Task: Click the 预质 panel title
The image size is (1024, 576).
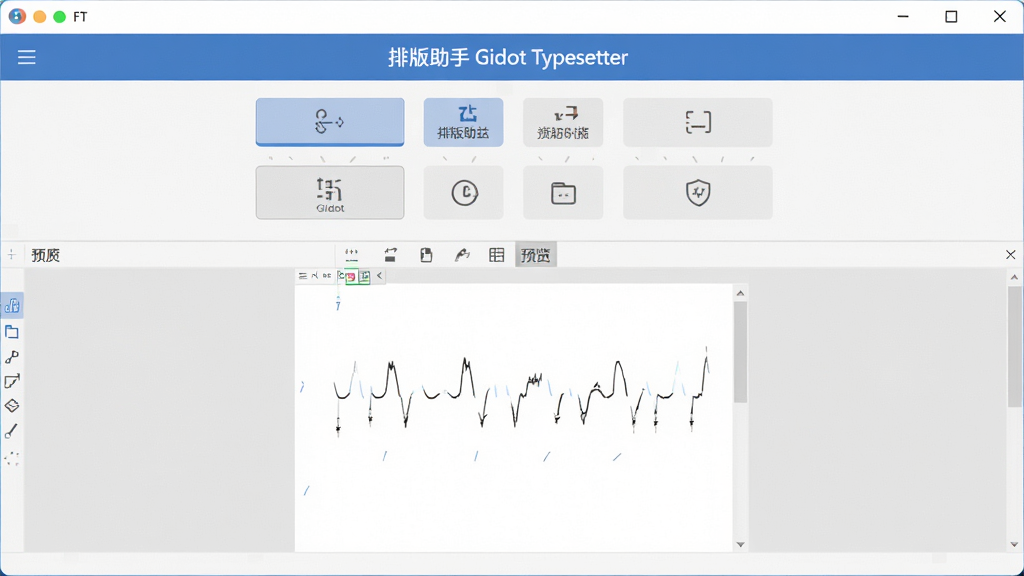Action: [46, 255]
